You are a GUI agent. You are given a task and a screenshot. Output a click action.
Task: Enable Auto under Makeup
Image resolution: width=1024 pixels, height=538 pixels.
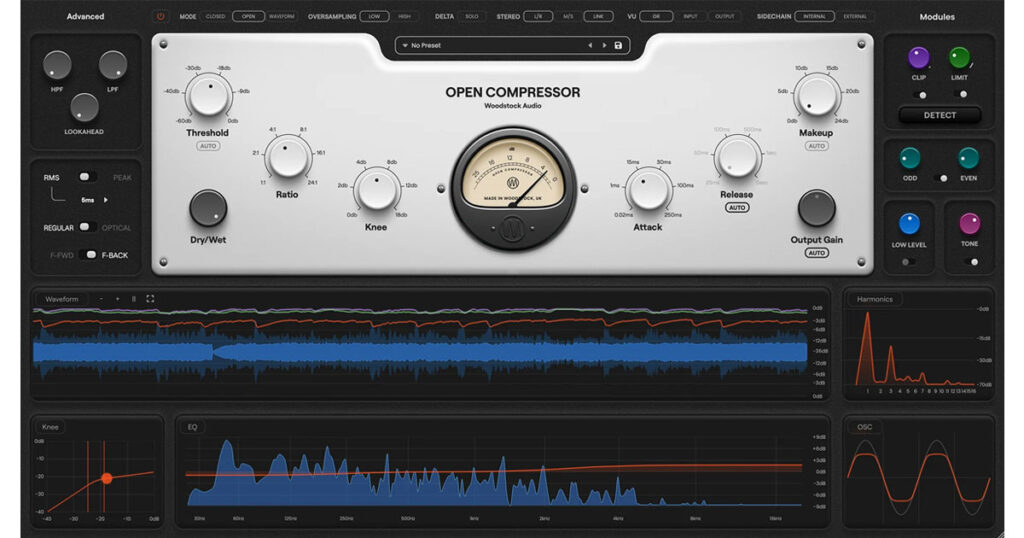[816, 146]
